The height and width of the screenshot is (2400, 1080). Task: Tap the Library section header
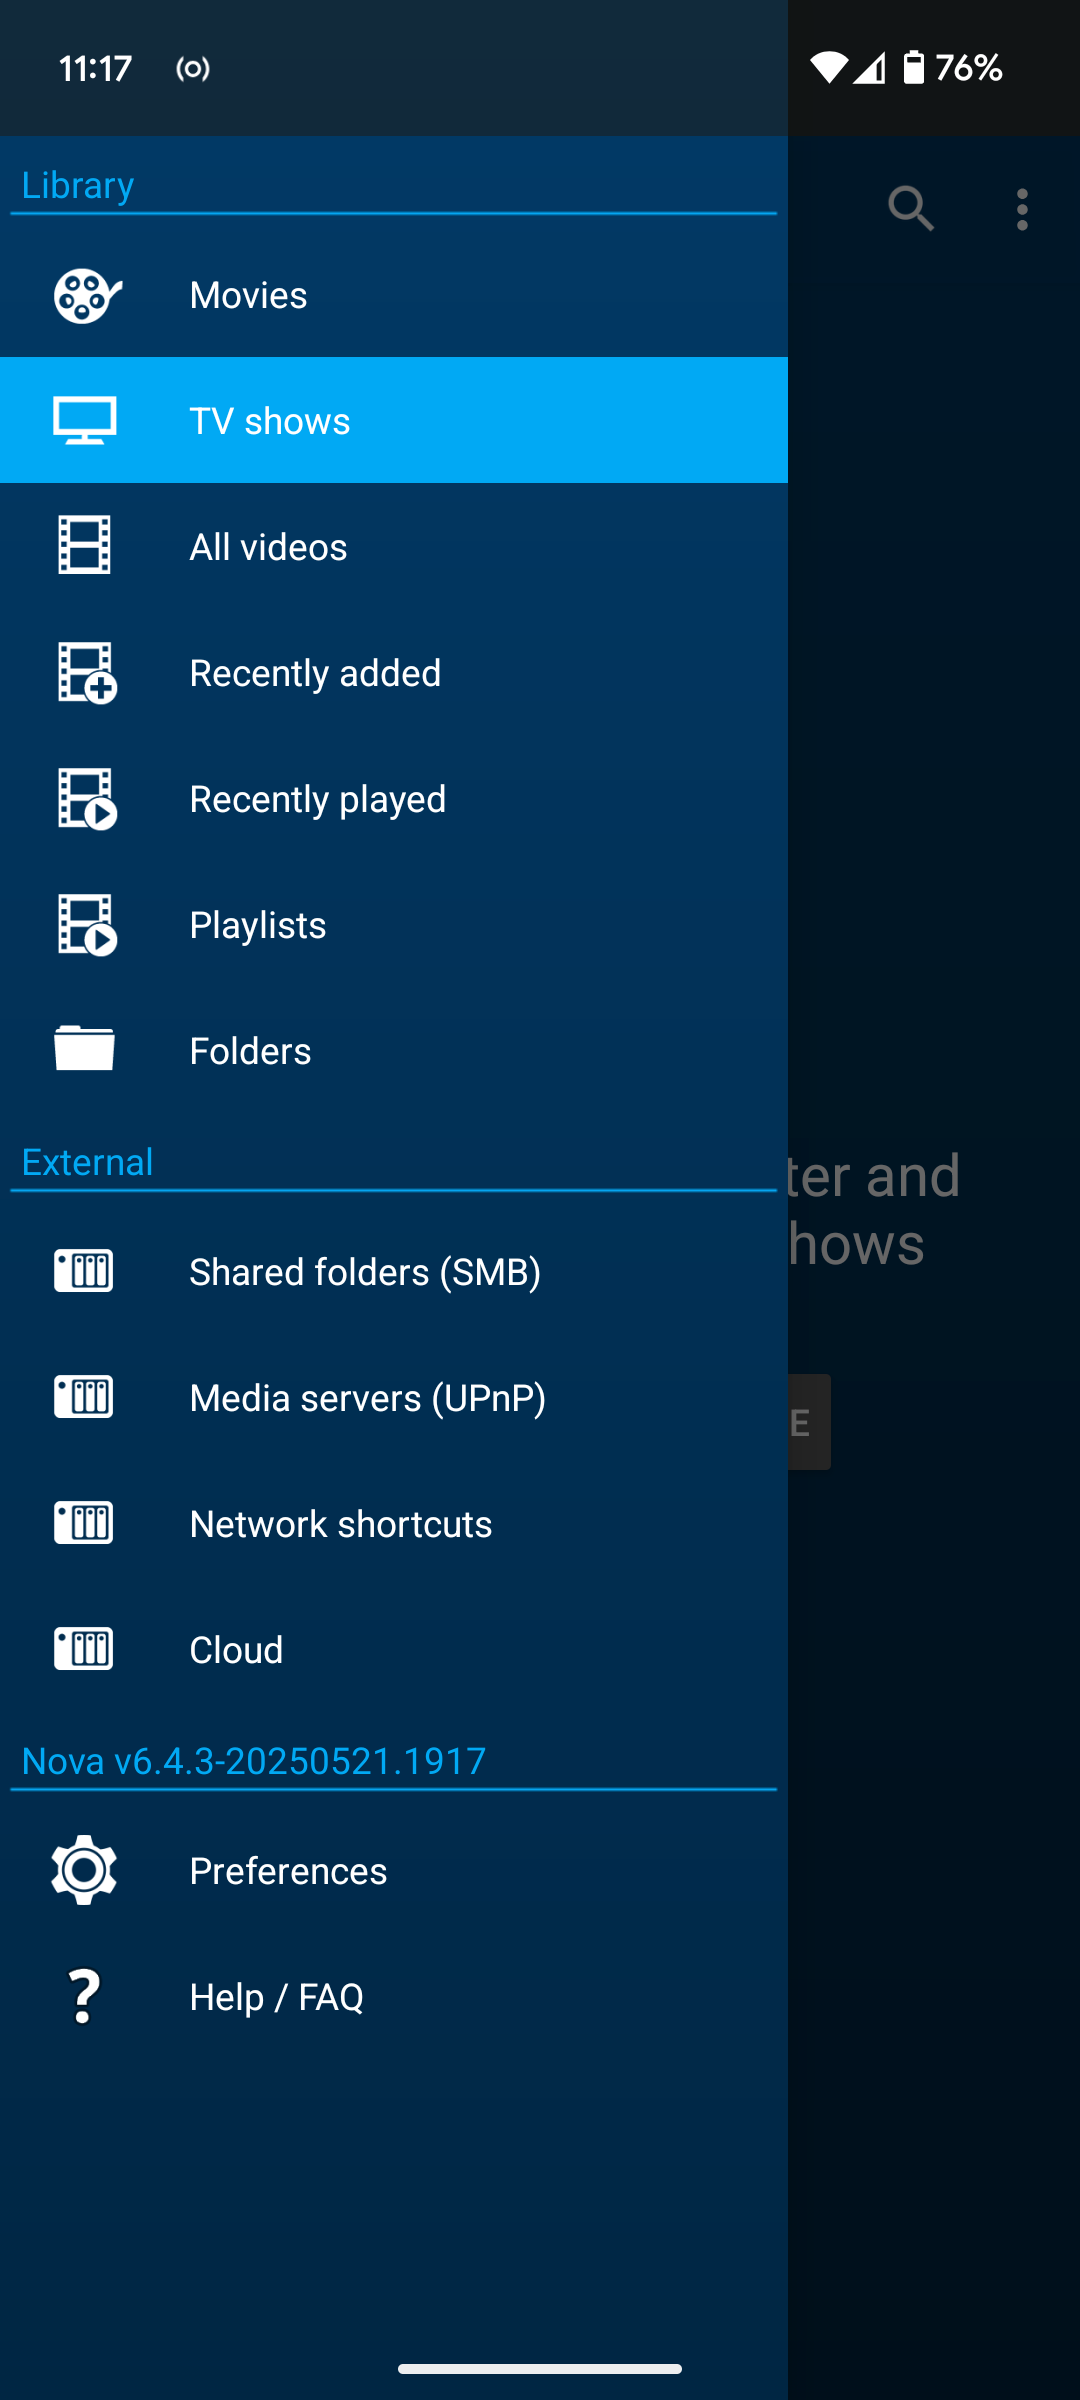pyautogui.click(x=78, y=185)
